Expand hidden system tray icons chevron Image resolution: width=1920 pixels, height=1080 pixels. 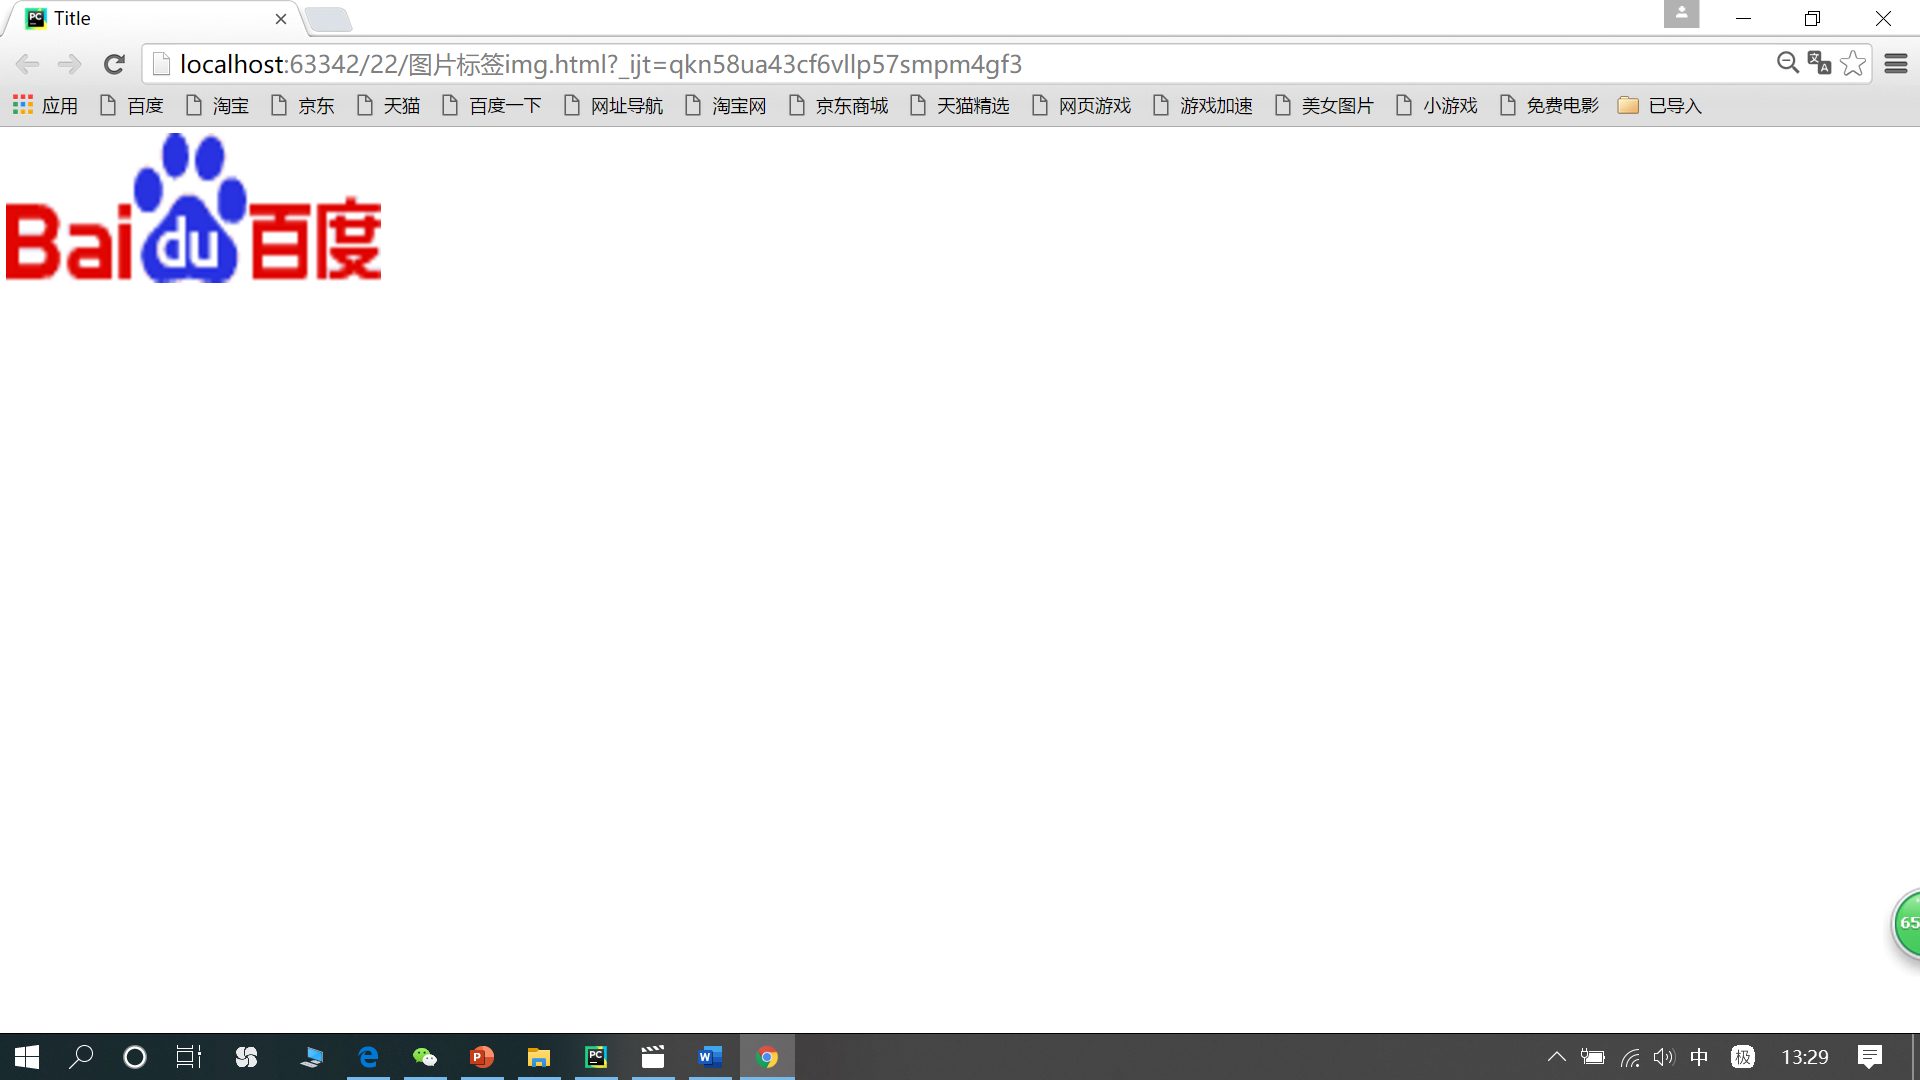1556,1057
